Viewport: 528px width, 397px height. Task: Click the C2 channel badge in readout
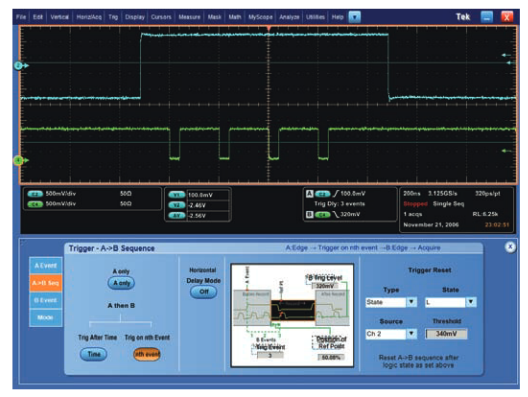coord(35,194)
